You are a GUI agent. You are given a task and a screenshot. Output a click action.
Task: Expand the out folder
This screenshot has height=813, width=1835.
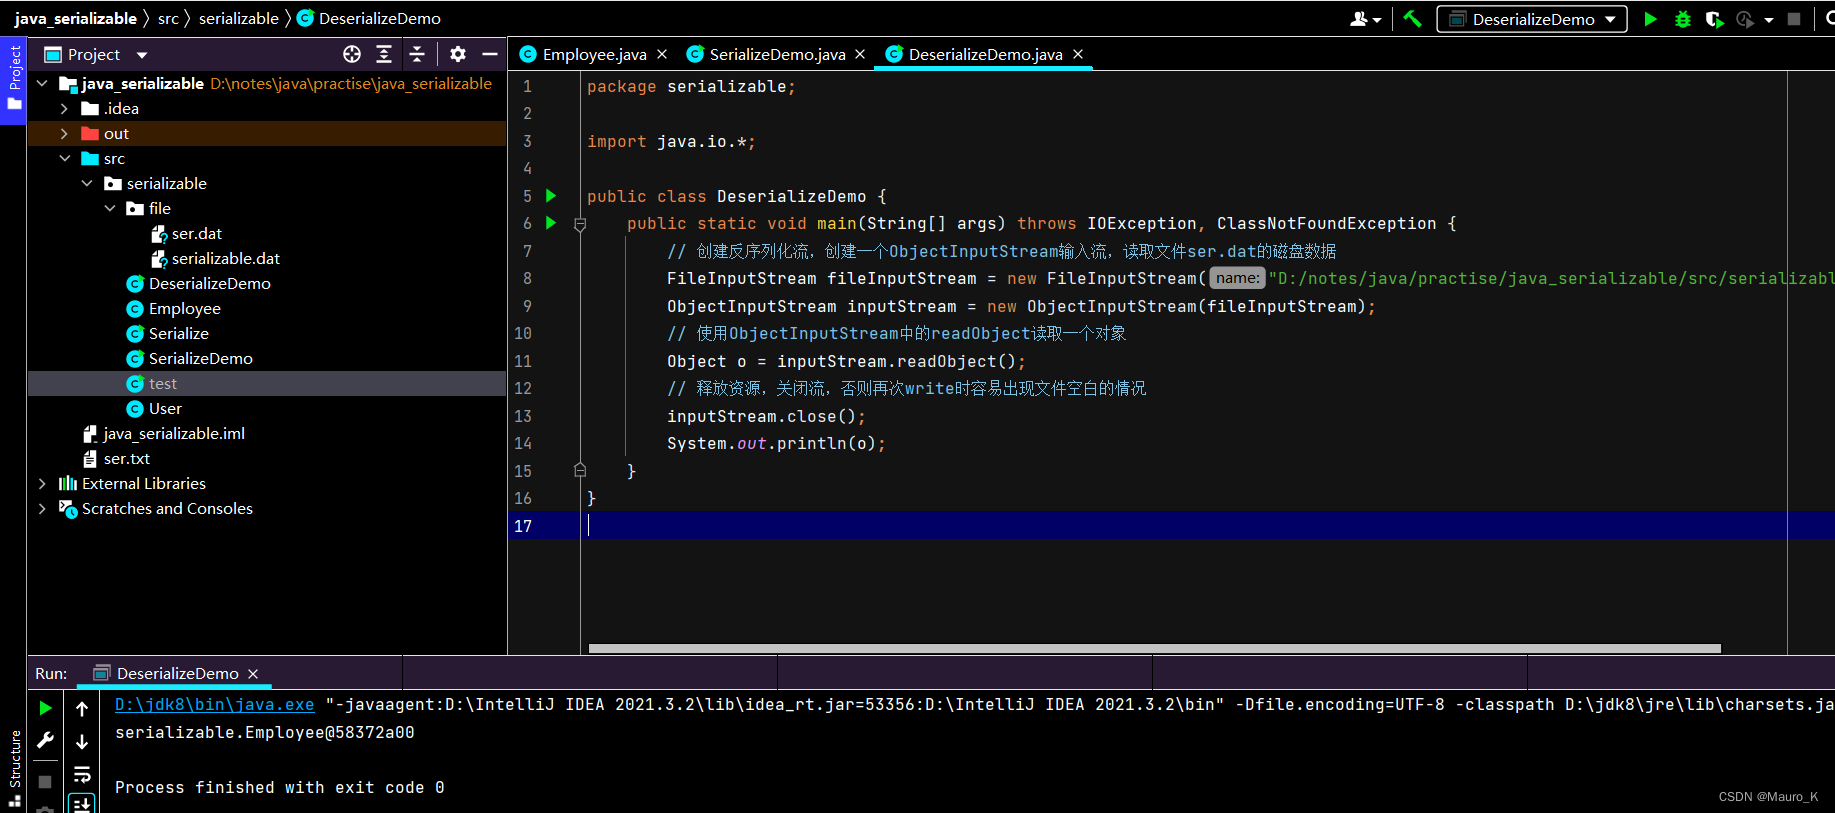(64, 133)
